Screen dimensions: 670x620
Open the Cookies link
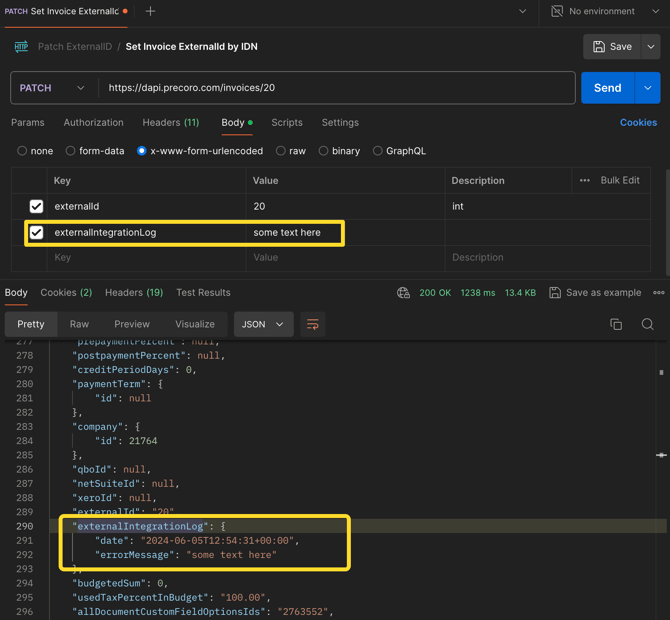point(638,122)
